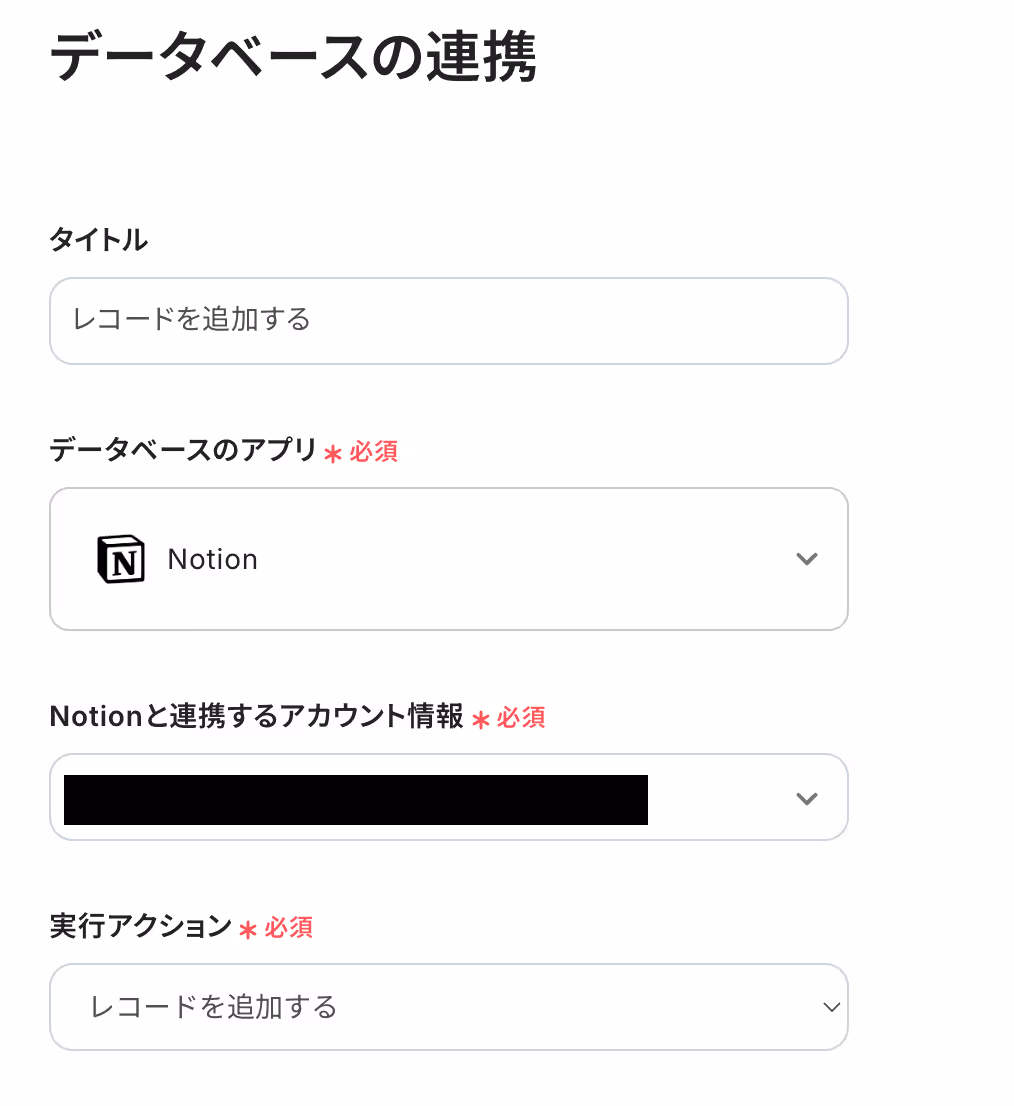Click red asterisk beside データベースのアプリ
The height and width of the screenshot is (1106, 1014).
pos(333,454)
